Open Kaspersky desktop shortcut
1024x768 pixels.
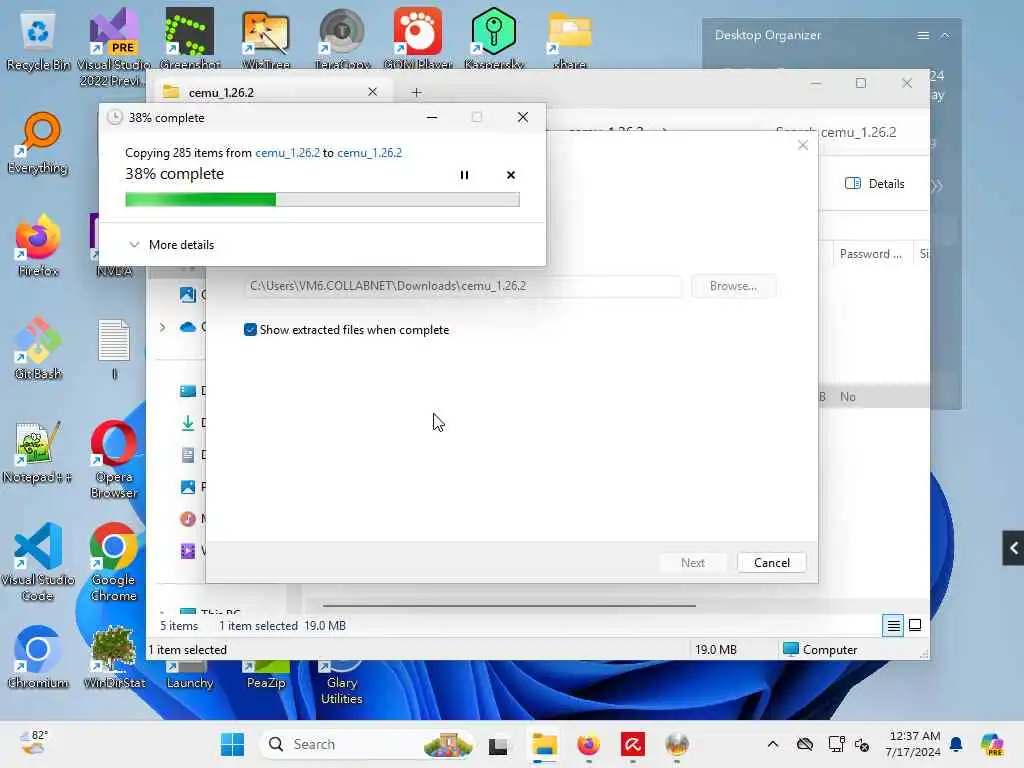tap(494, 39)
